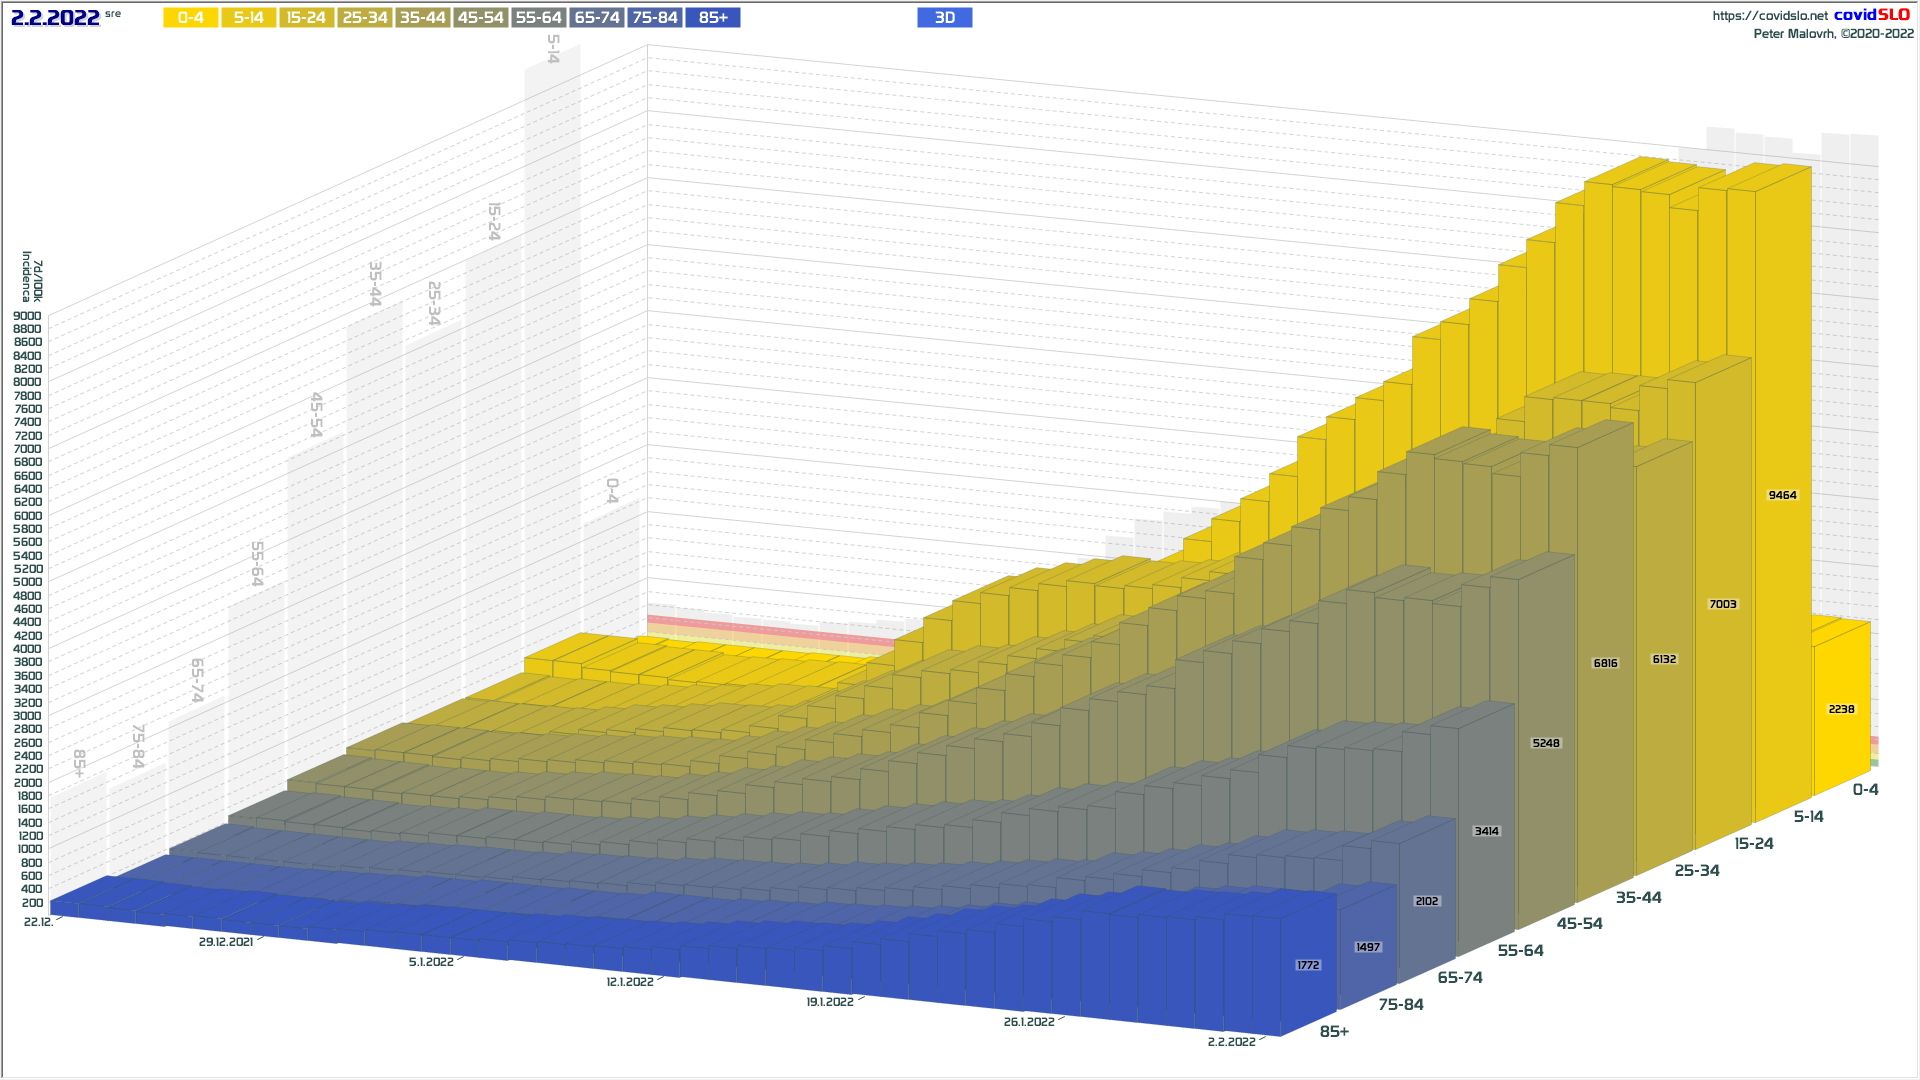Click the 9464 value label on 5-14 bar
Image resolution: width=1920 pixels, height=1080 pixels.
1782,495
